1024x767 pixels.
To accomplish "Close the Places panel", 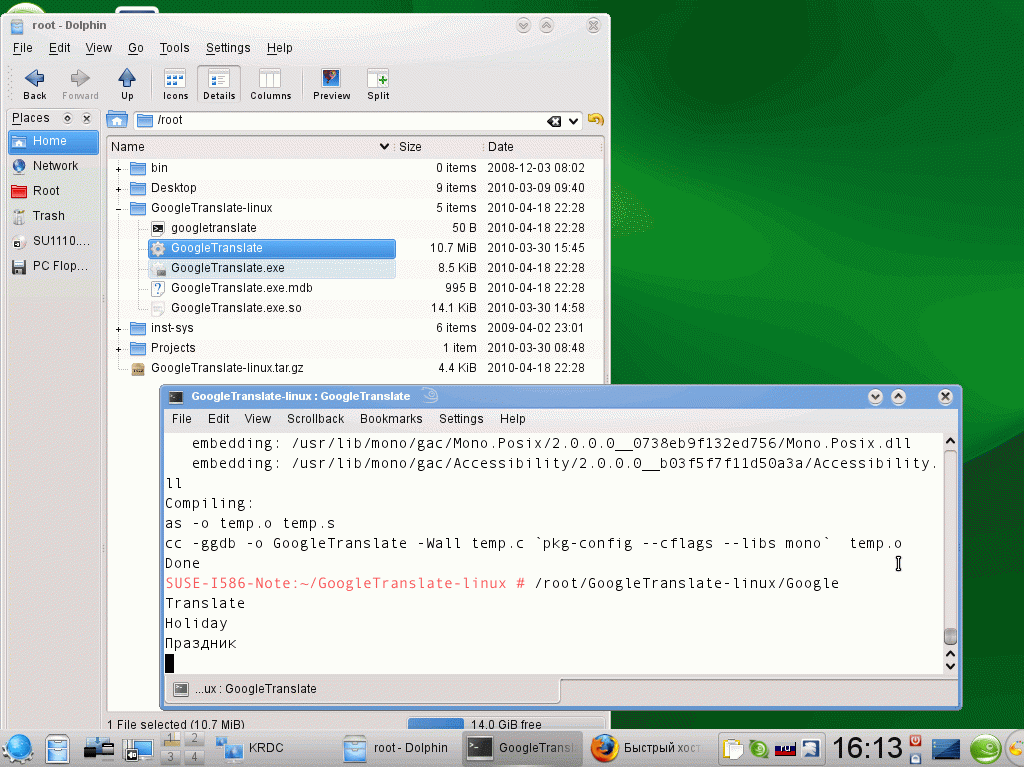I will (x=86, y=118).
